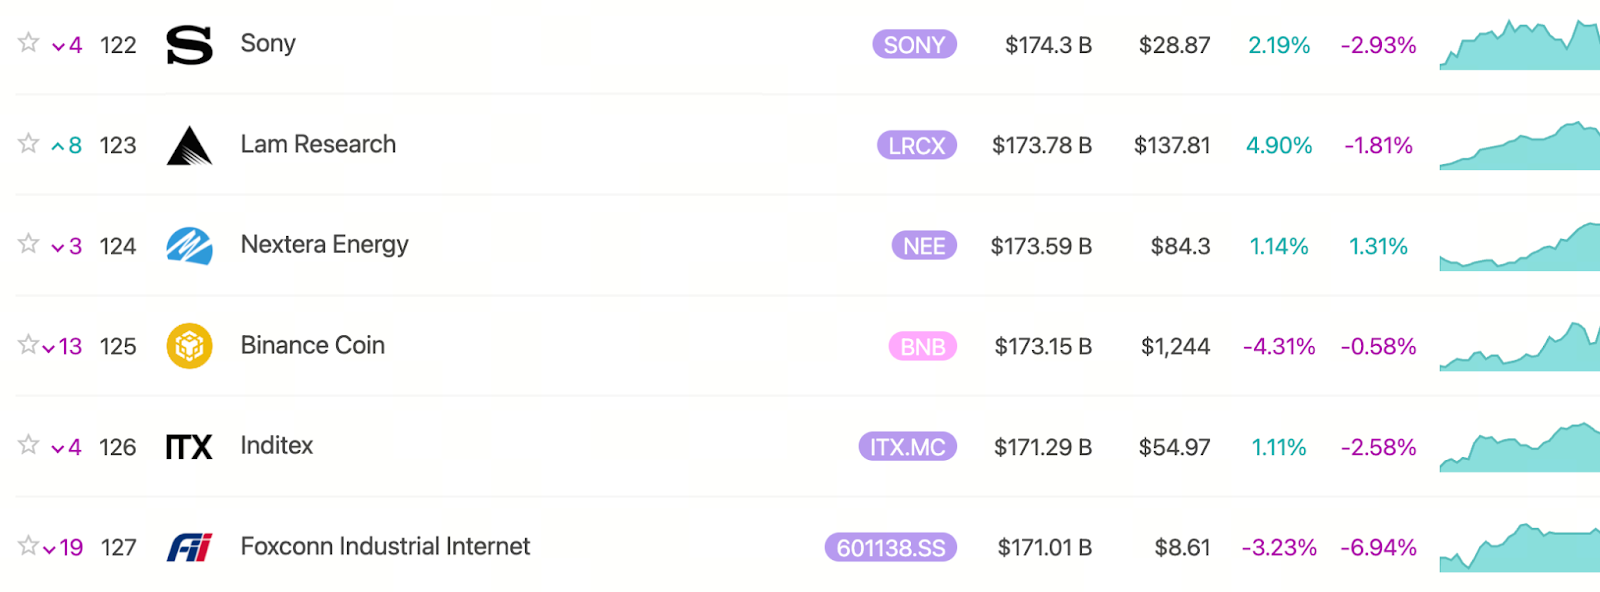The height and width of the screenshot is (592, 1600).
Task: Select the Foxconn Industrial Internet name
Action: click(x=385, y=546)
